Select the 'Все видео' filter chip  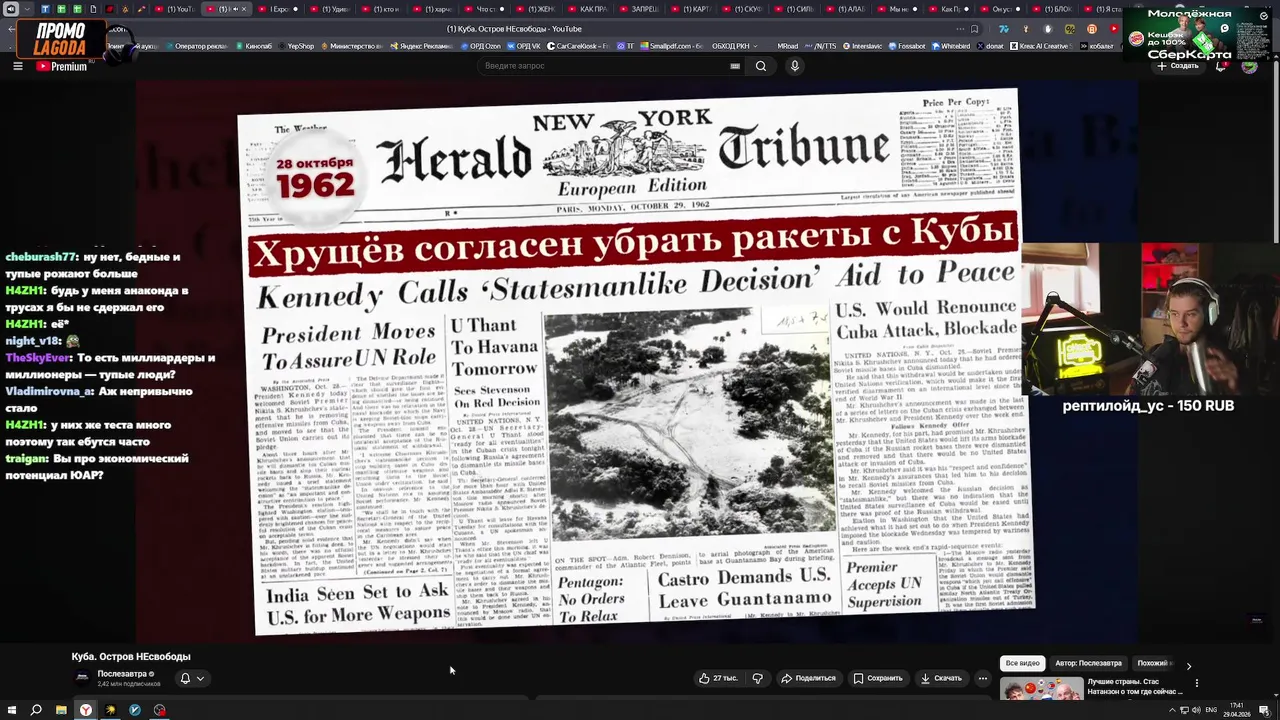click(1022, 663)
